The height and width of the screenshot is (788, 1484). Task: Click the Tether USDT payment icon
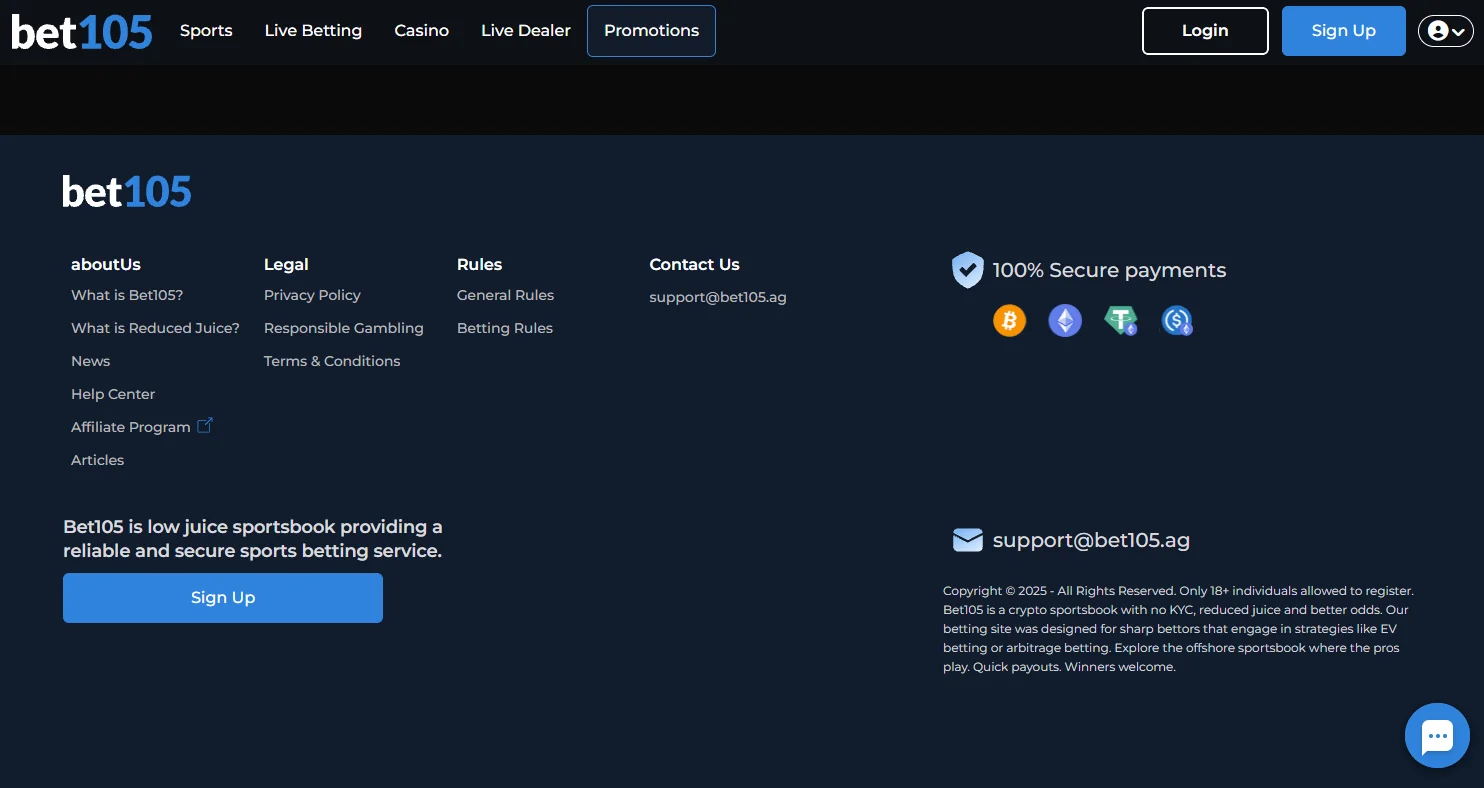[1121, 320]
